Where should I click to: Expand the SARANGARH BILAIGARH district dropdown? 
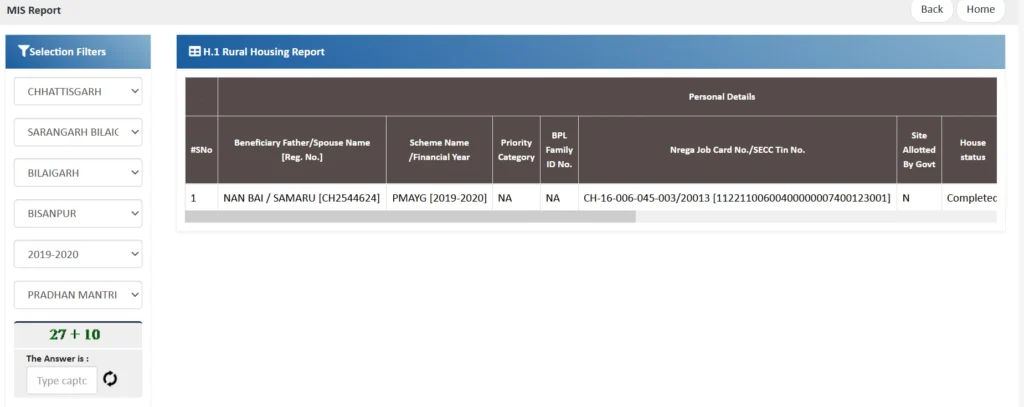click(x=78, y=132)
